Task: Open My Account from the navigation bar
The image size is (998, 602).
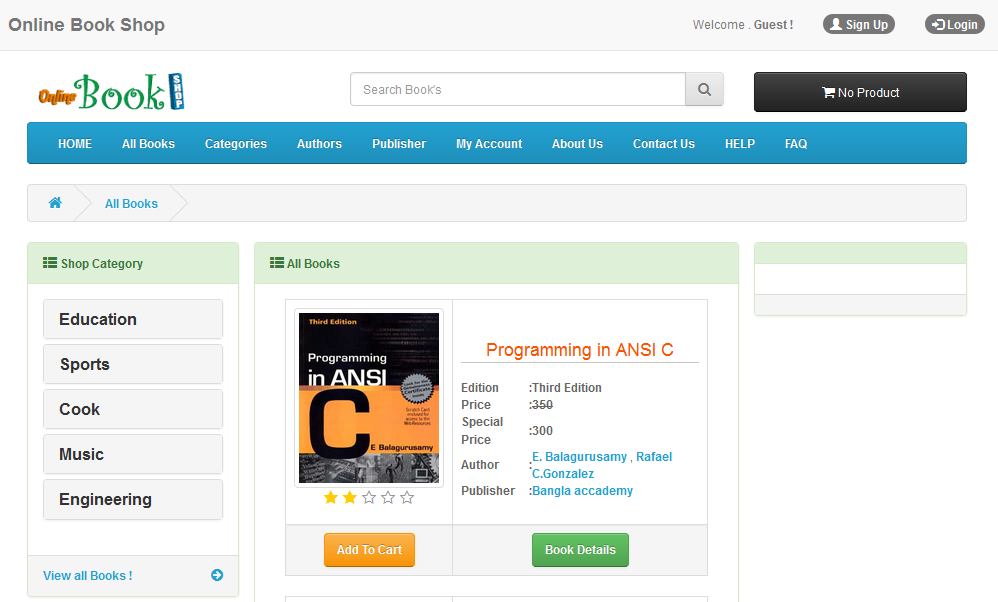Action: [x=489, y=144]
